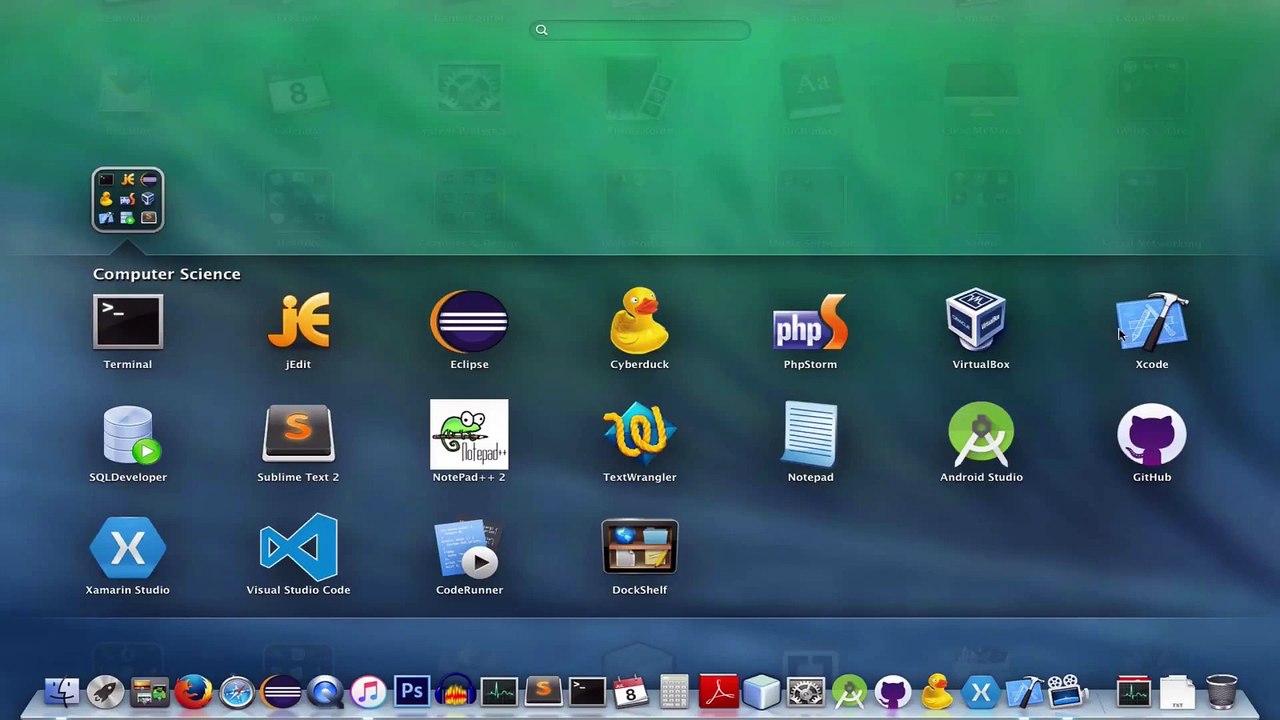Click the Computer Science folder title
Viewport: 1280px width, 720px height.
[167, 274]
